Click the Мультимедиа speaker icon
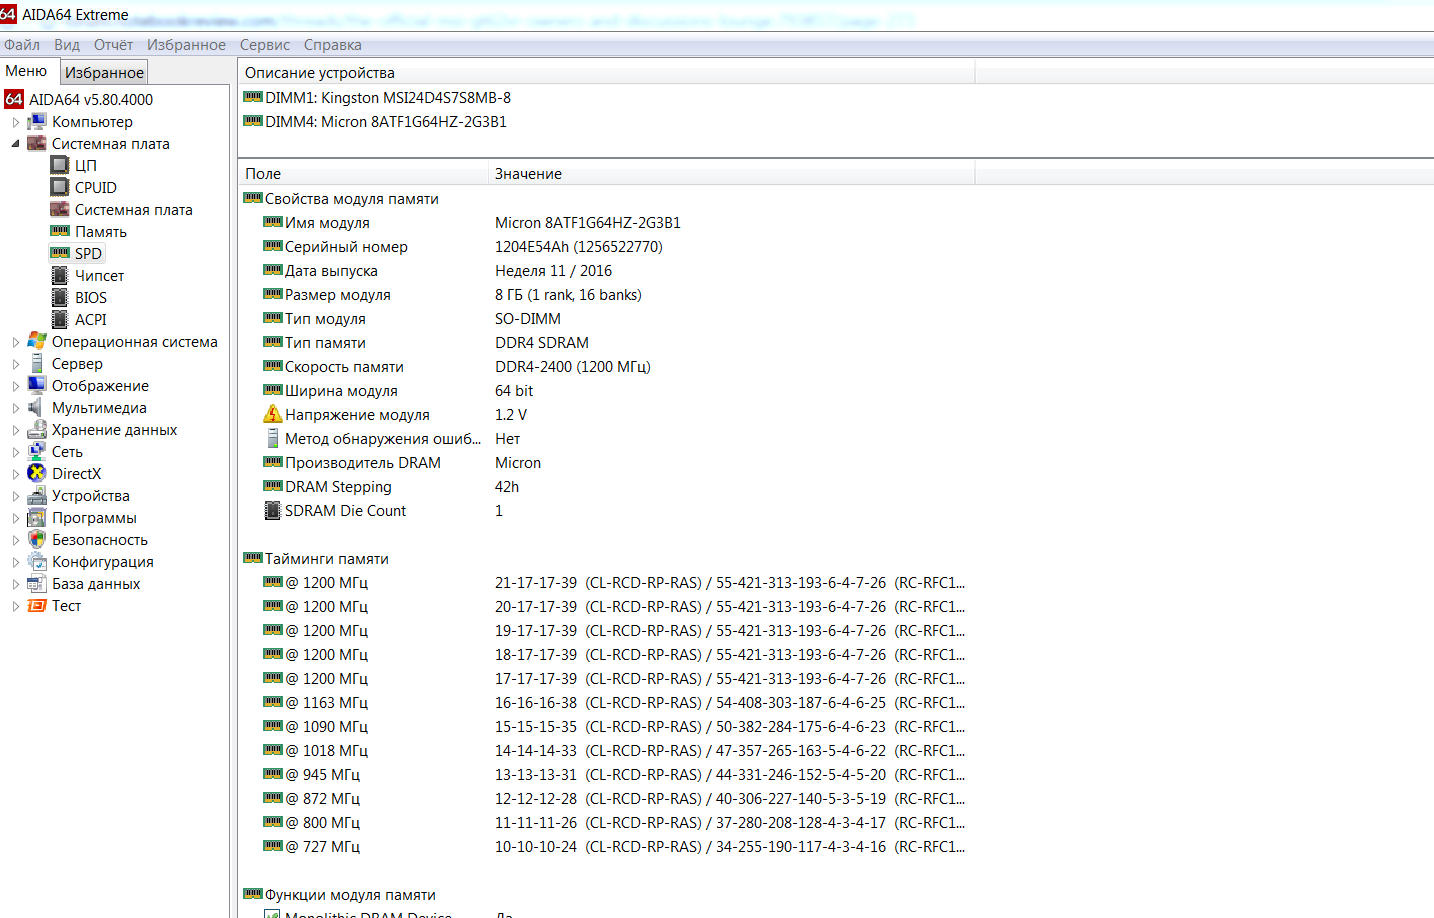Viewport: 1434px width, 918px height. [x=37, y=407]
